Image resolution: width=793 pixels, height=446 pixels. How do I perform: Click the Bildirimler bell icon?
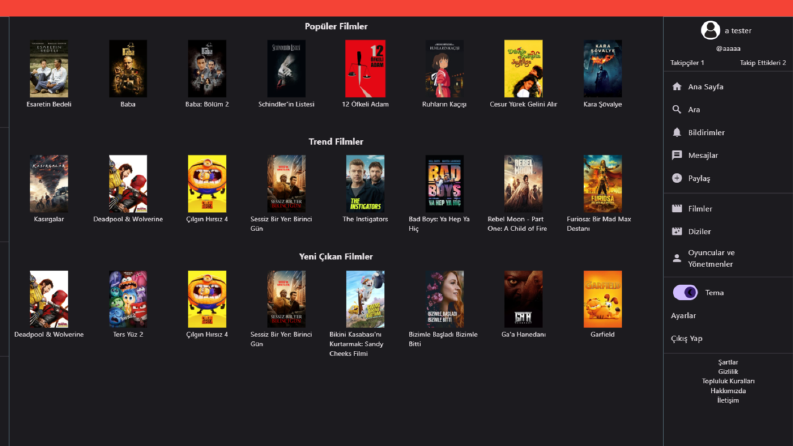pyautogui.click(x=677, y=132)
